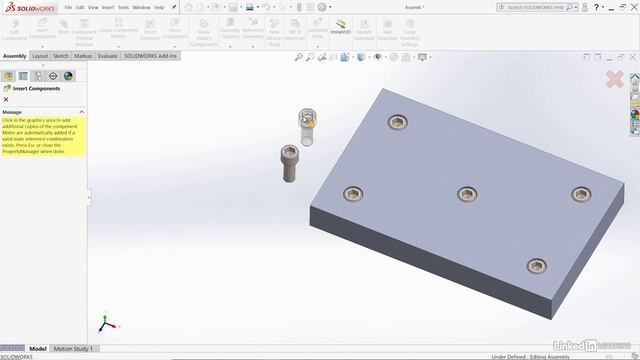Viewport: 640px width, 360px height.
Task: Switch to the PropertyManager tab icon
Action: [23, 76]
